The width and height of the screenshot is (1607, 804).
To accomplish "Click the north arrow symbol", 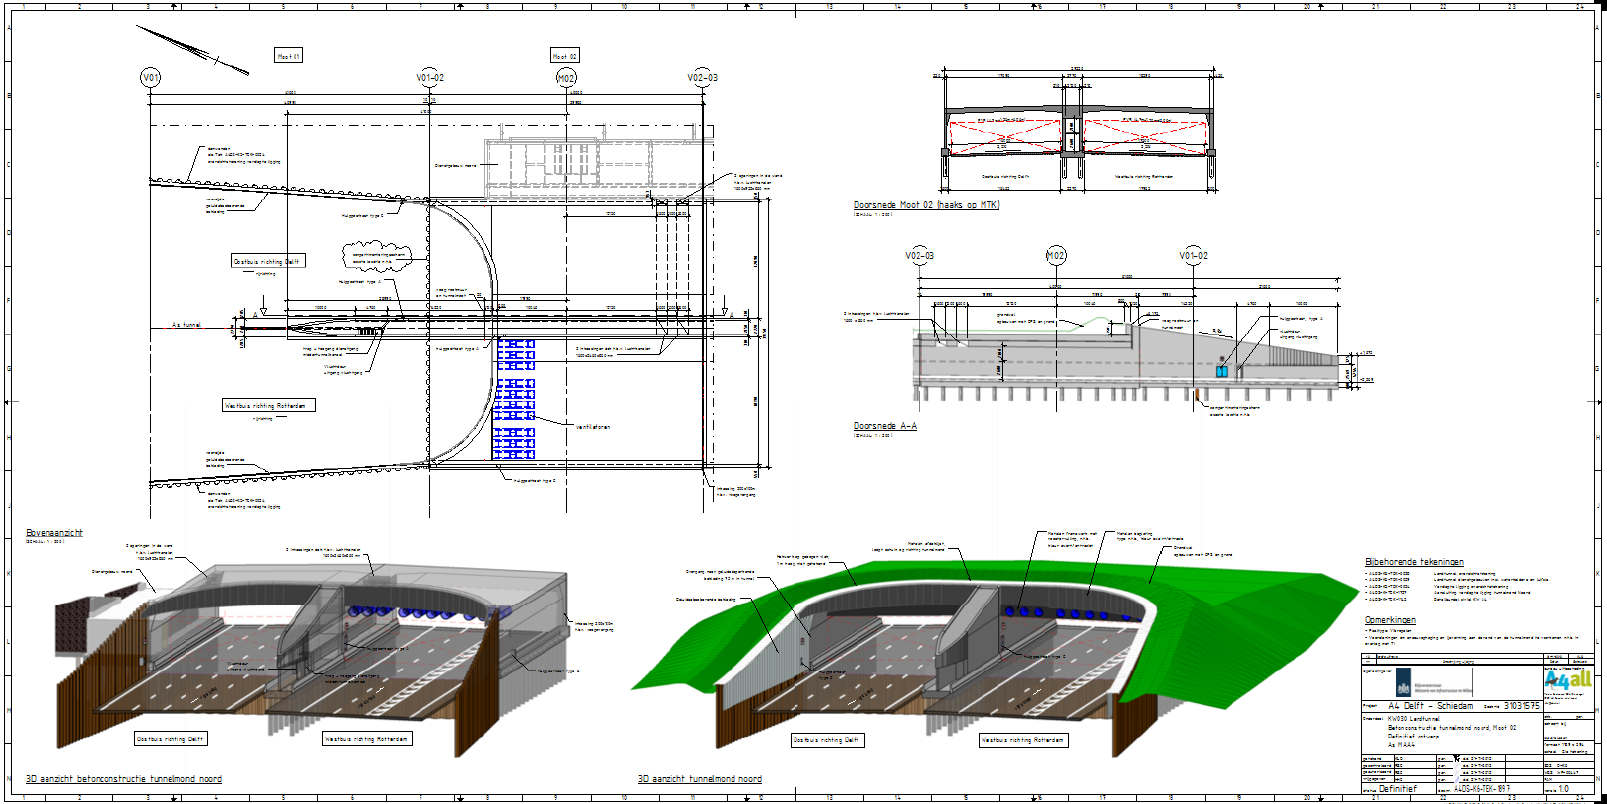I will 192,50.
